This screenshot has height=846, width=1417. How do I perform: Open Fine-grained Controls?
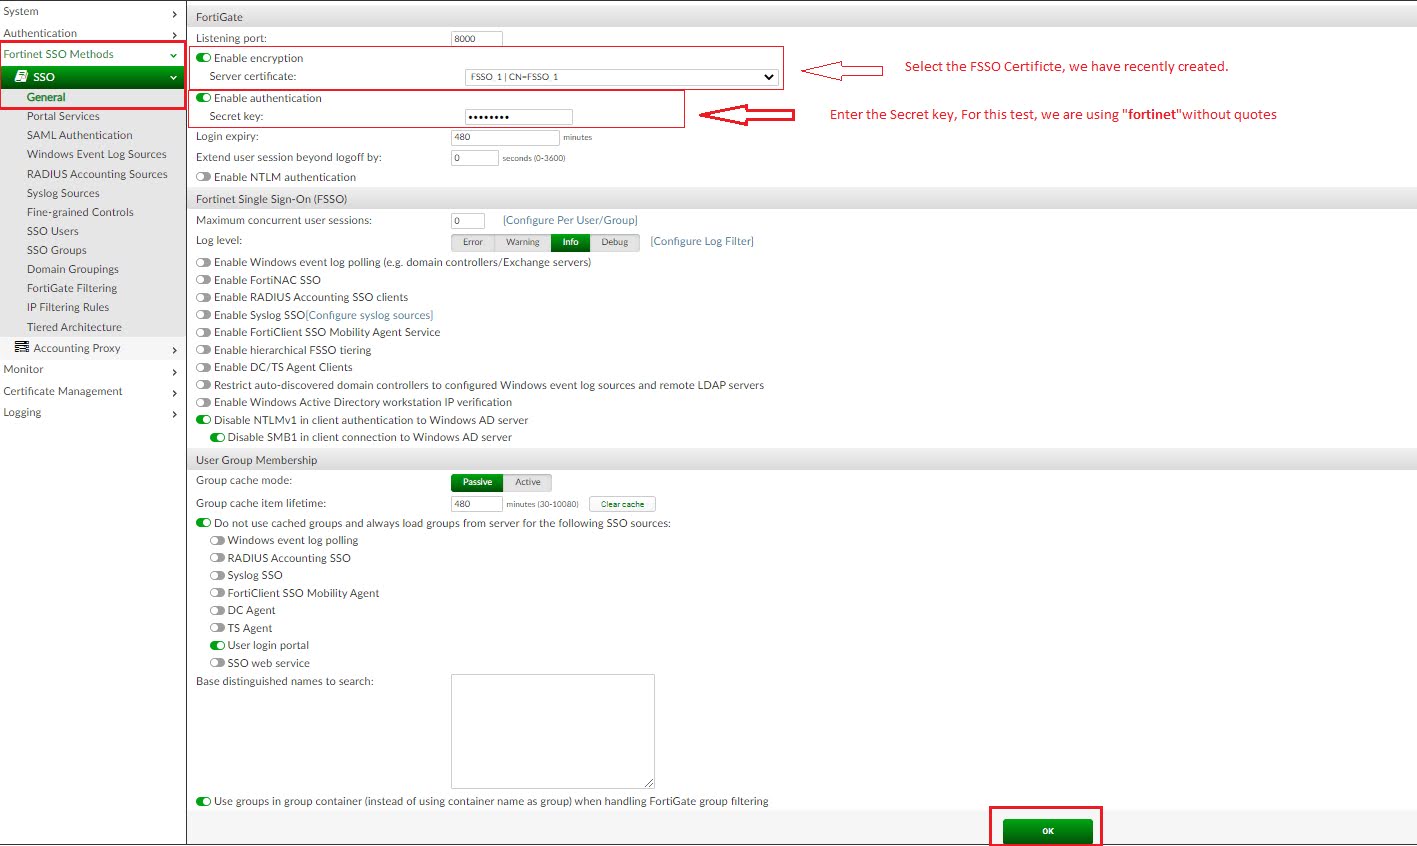pyautogui.click(x=80, y=212)
